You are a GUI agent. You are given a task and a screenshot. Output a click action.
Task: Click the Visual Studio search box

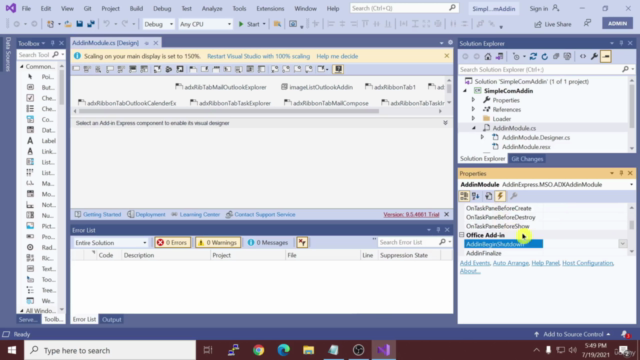(x=404, y=8)
